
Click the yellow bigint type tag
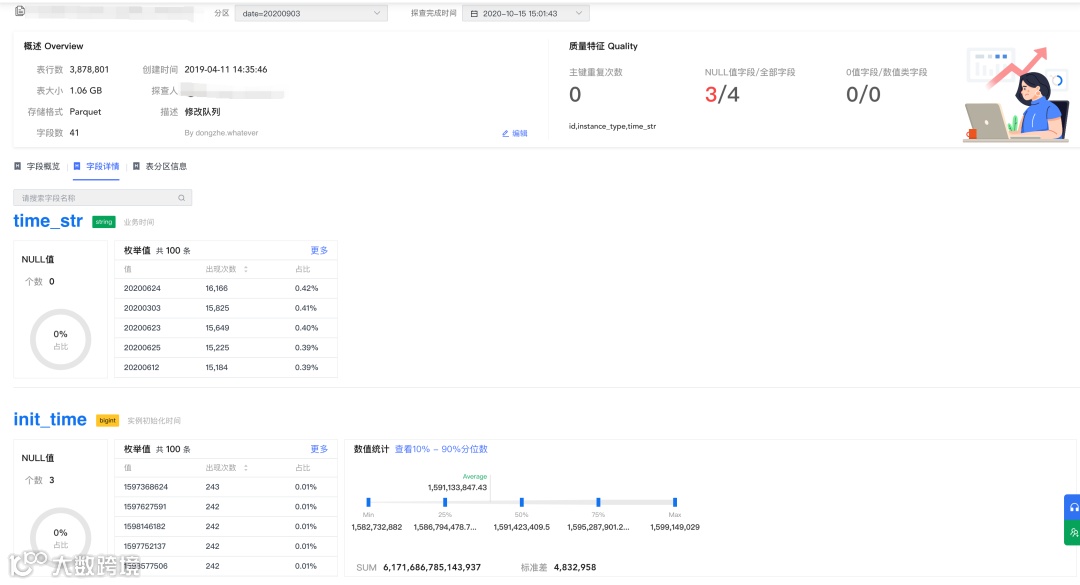coord(107,420)
